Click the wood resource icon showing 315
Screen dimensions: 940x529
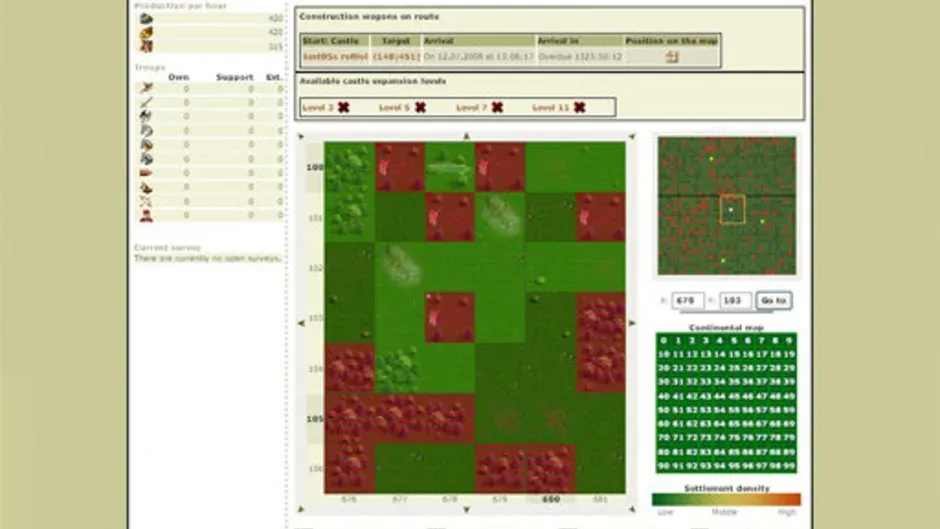pyautogui.click(x=146, y=46)
